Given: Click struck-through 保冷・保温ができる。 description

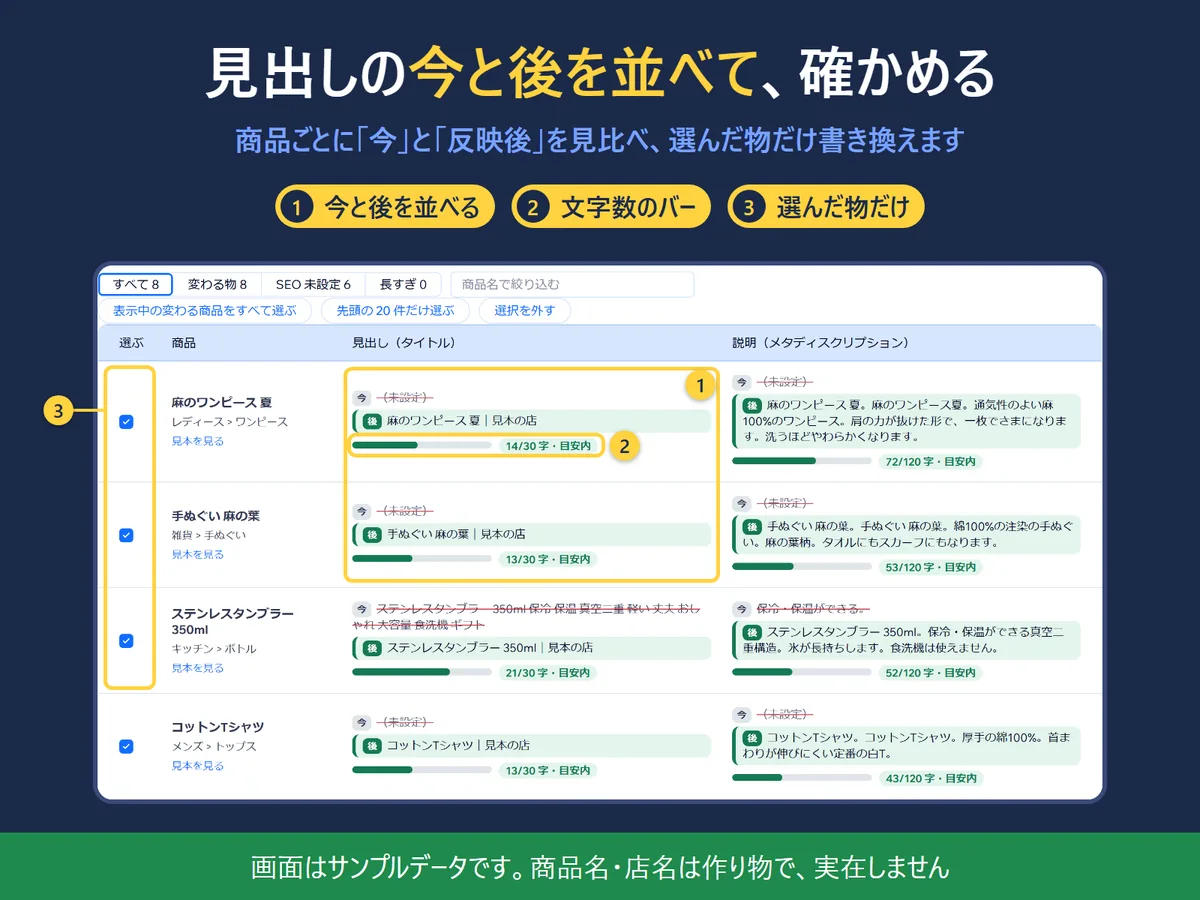Looking at the screenshot, I should 812,608.
